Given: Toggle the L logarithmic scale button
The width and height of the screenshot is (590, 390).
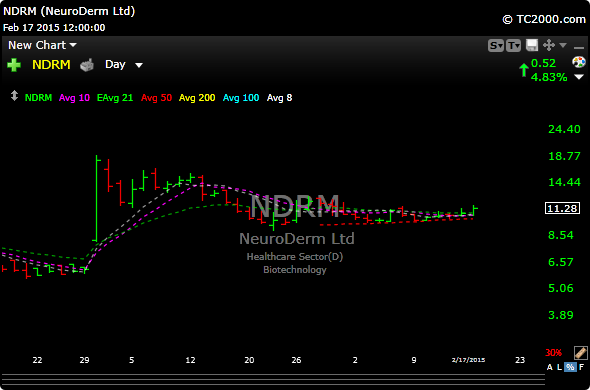Looking at the screenshot, I should [x=559, y=367].
